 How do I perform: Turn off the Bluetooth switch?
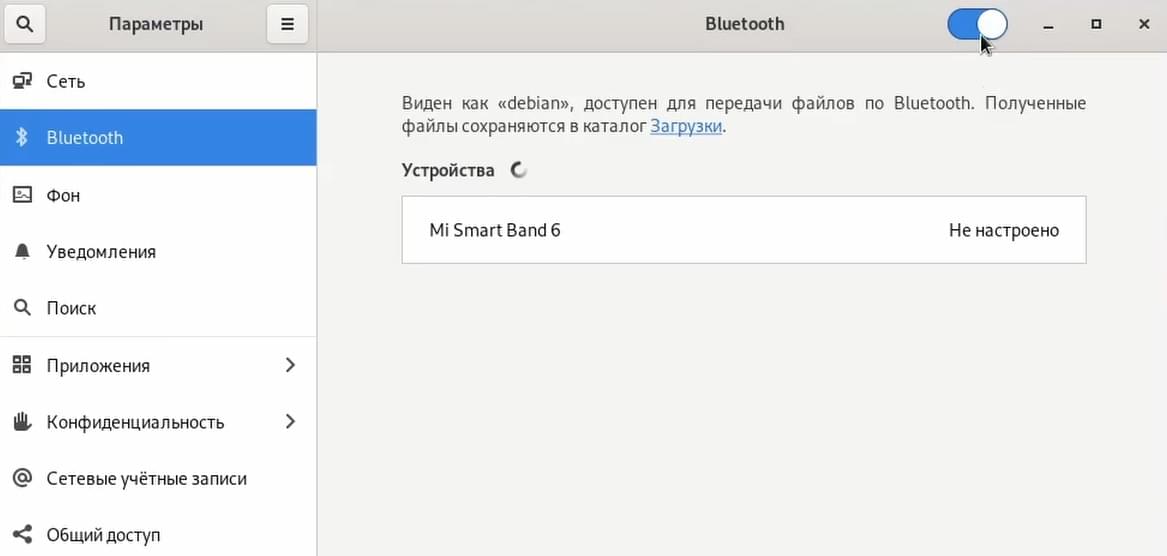click(977, 25)
